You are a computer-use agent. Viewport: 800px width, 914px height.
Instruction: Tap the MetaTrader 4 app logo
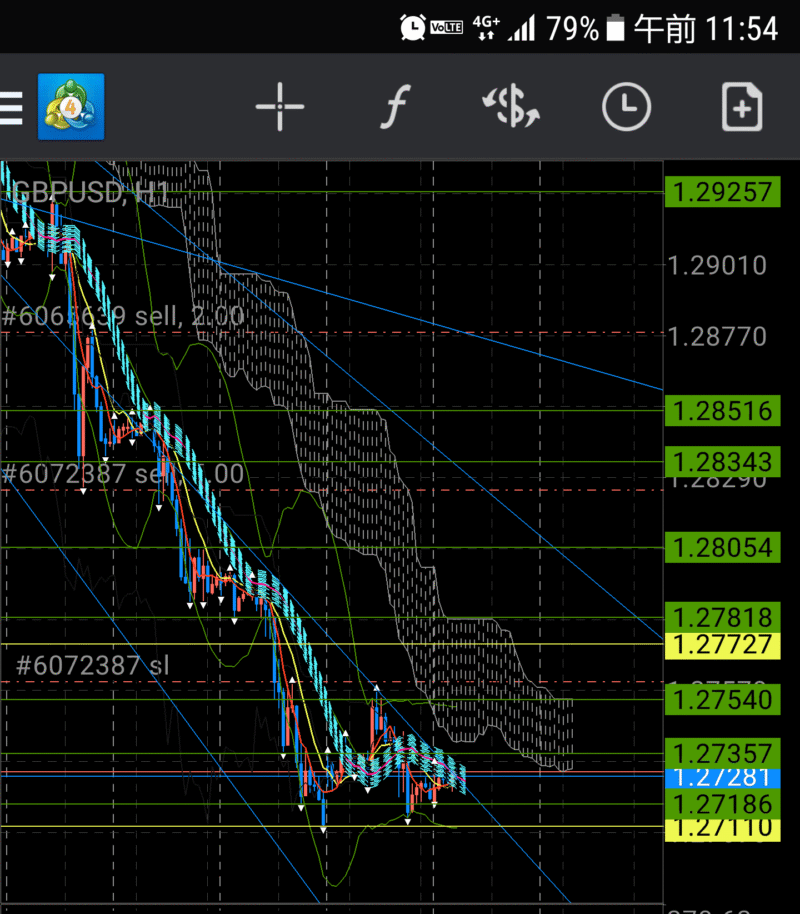tap(71, 107)
